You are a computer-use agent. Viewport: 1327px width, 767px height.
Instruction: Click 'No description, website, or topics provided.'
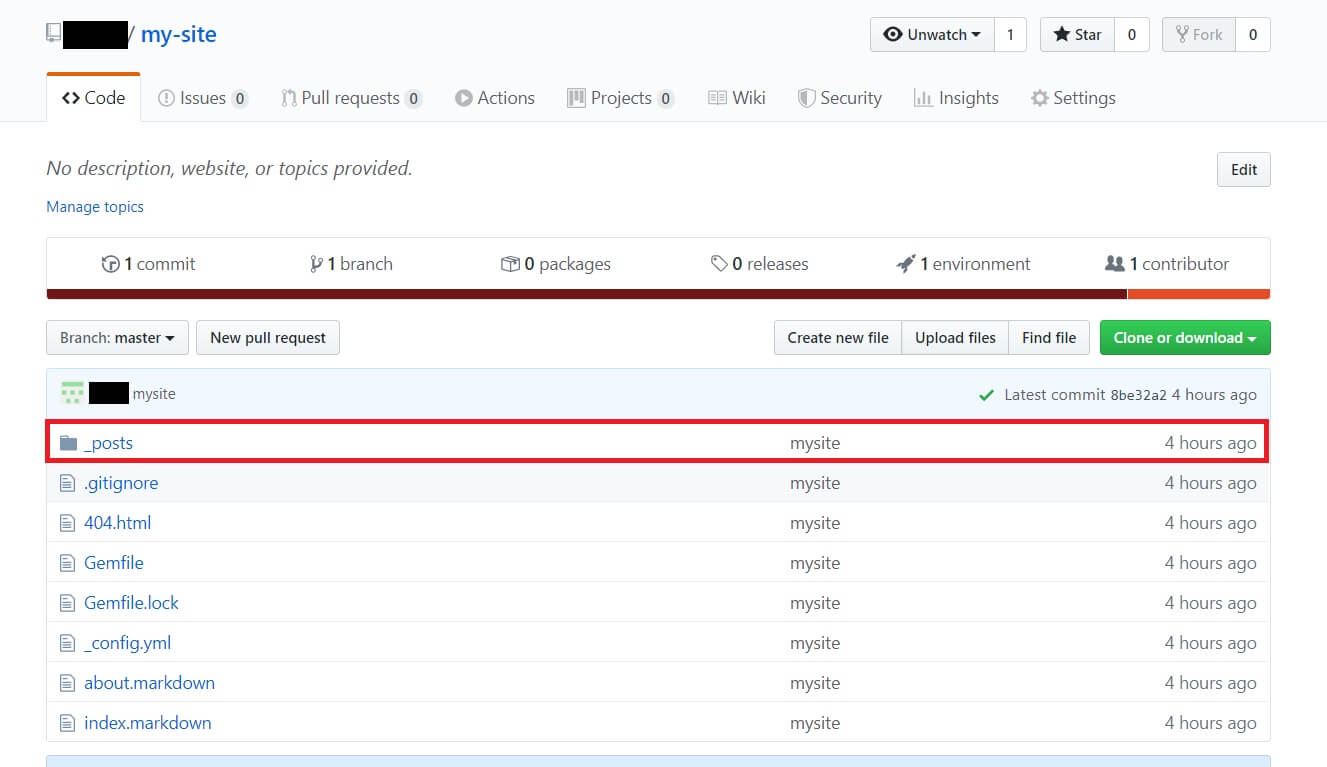[x=229, y=169]
